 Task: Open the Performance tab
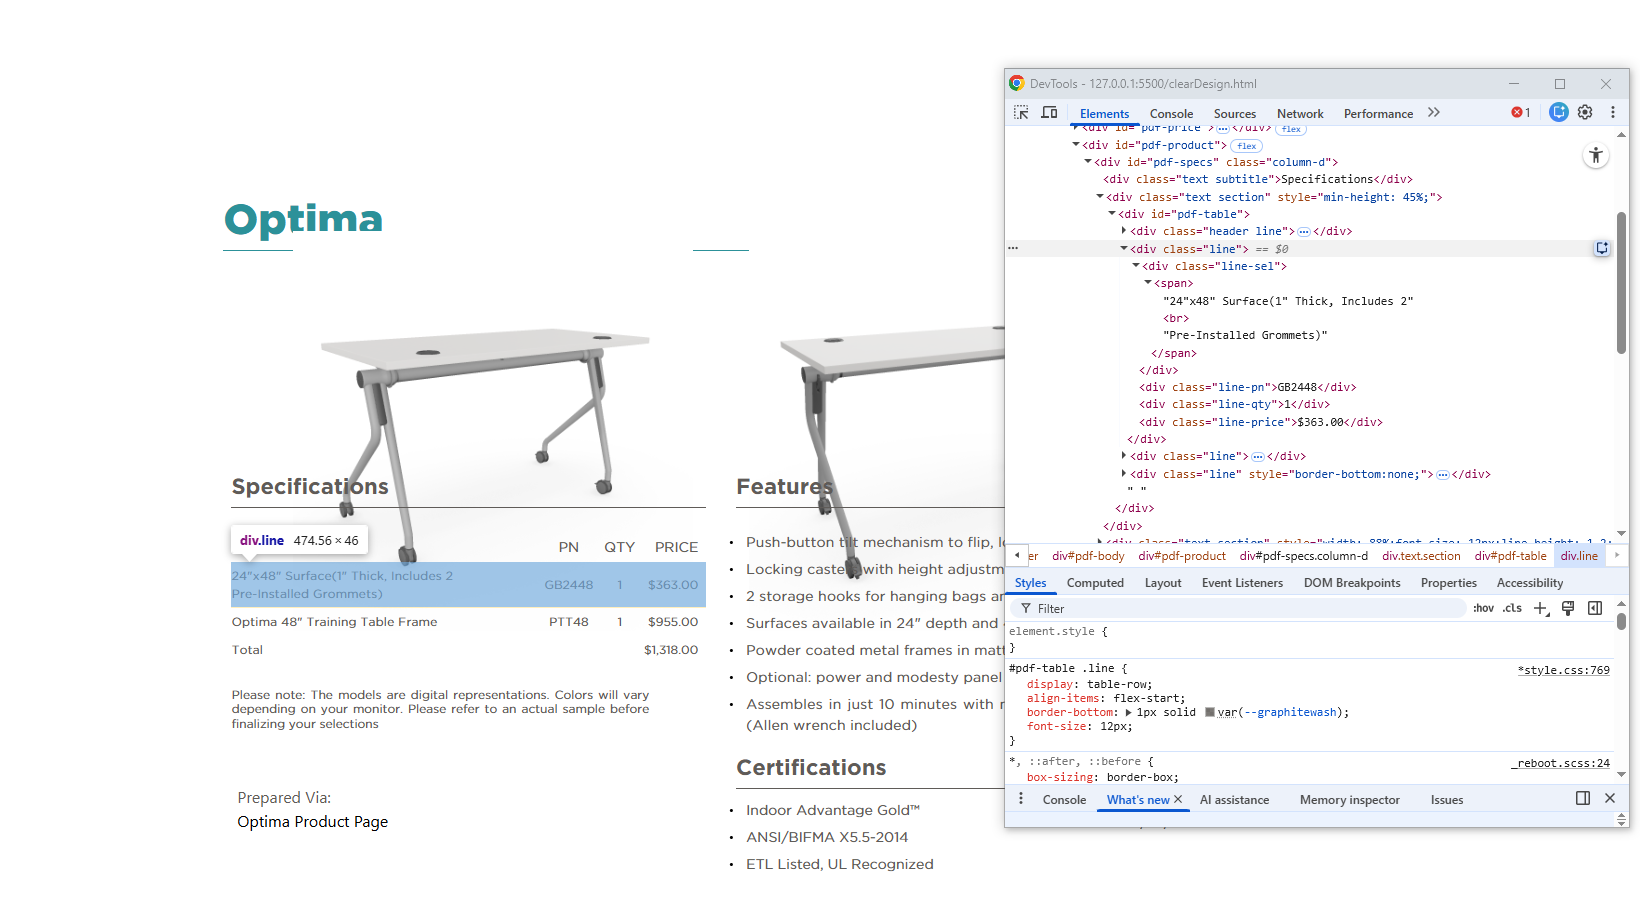point(1378,114)
